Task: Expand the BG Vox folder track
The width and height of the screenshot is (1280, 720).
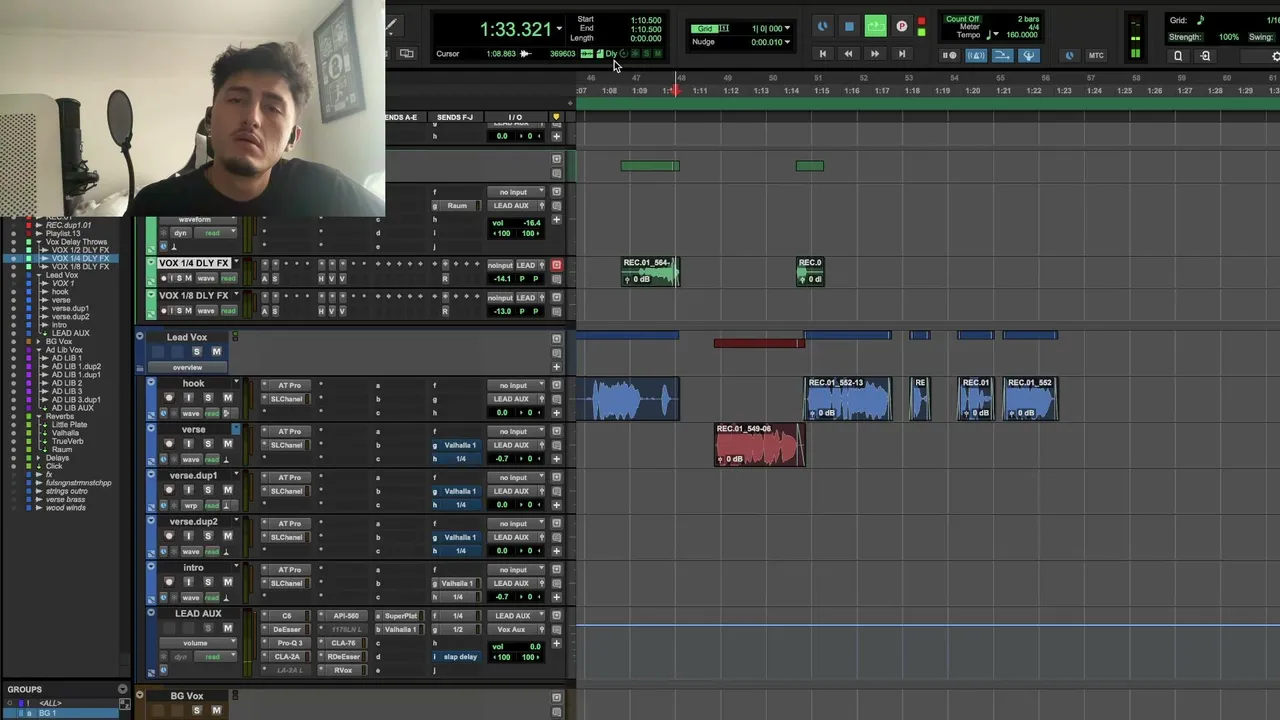Action: [x=140, y=695]
